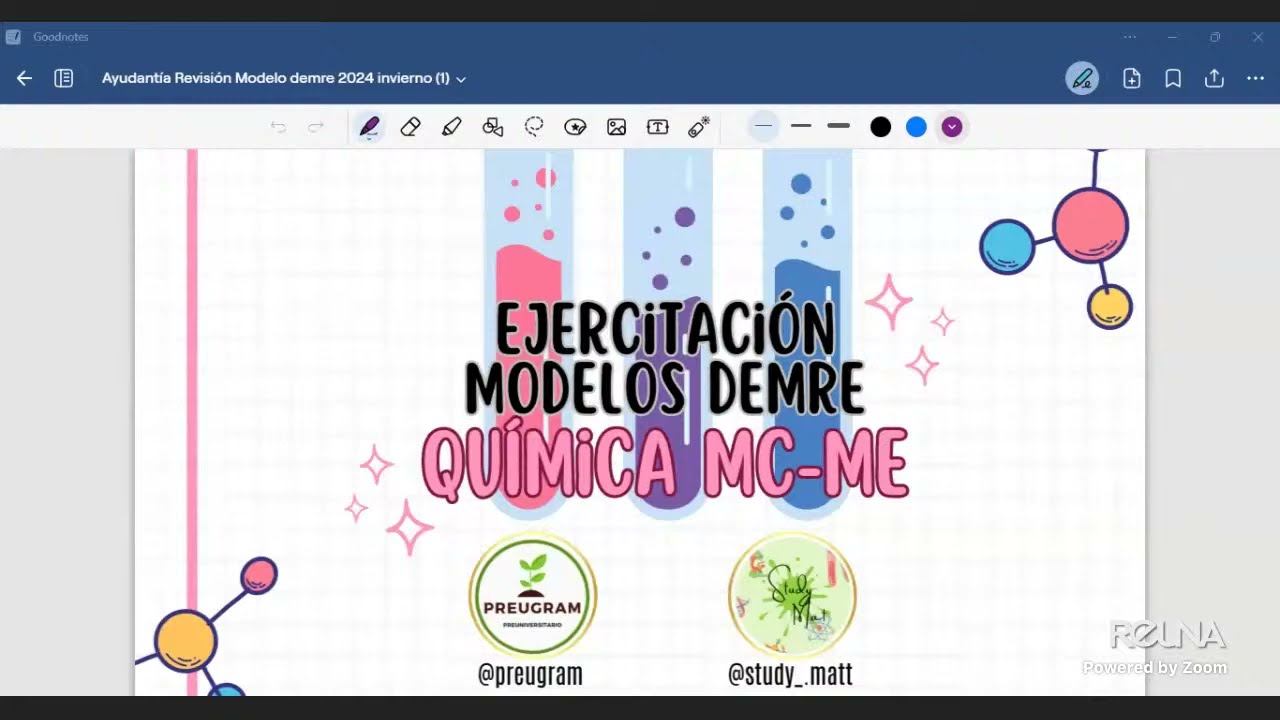Select the Text box tool
The height and width of the screenshot is (720, 1280).
click(x=657, y=127)
